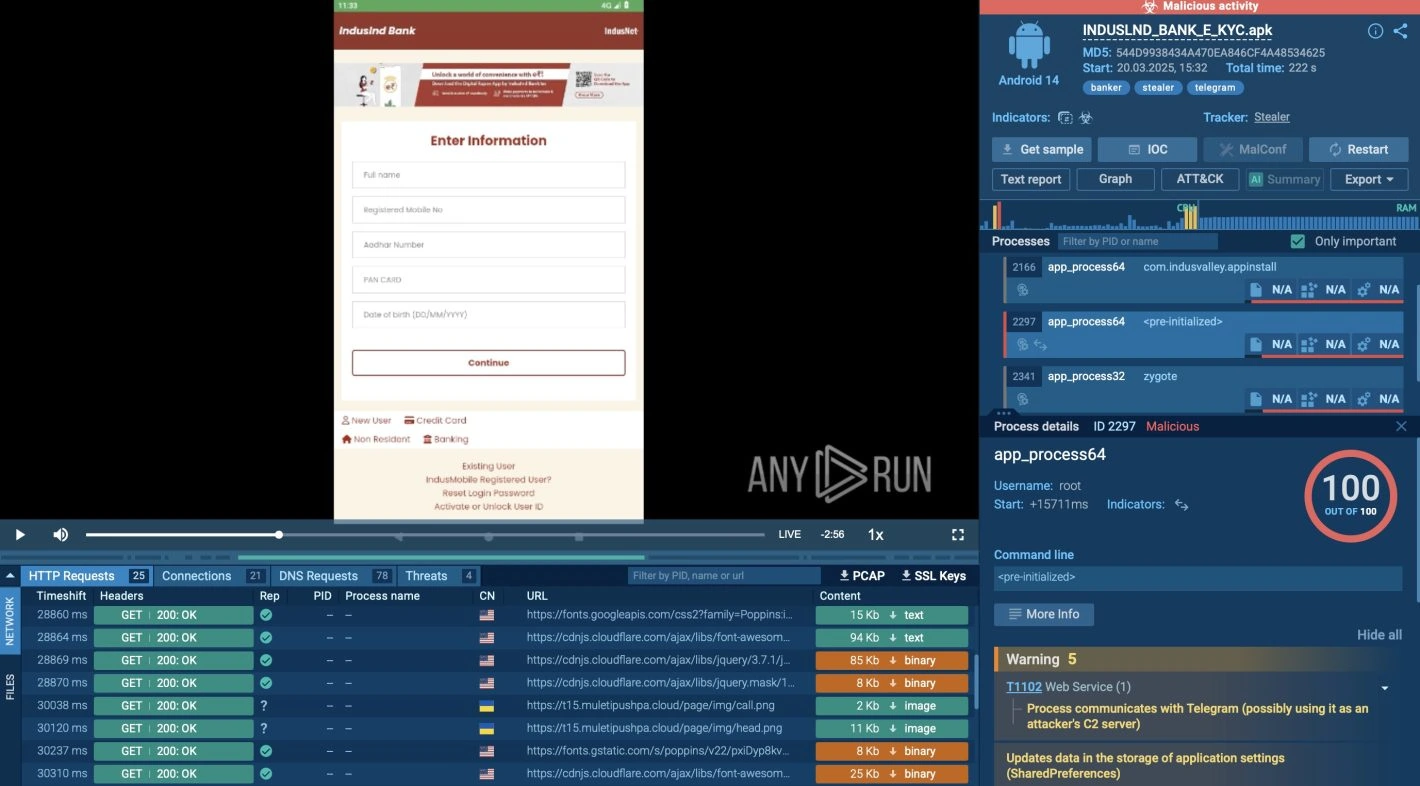This screenshot has width=1420, height=786.
Task: Change the 1x playback speed
Action: click(875, 535)
